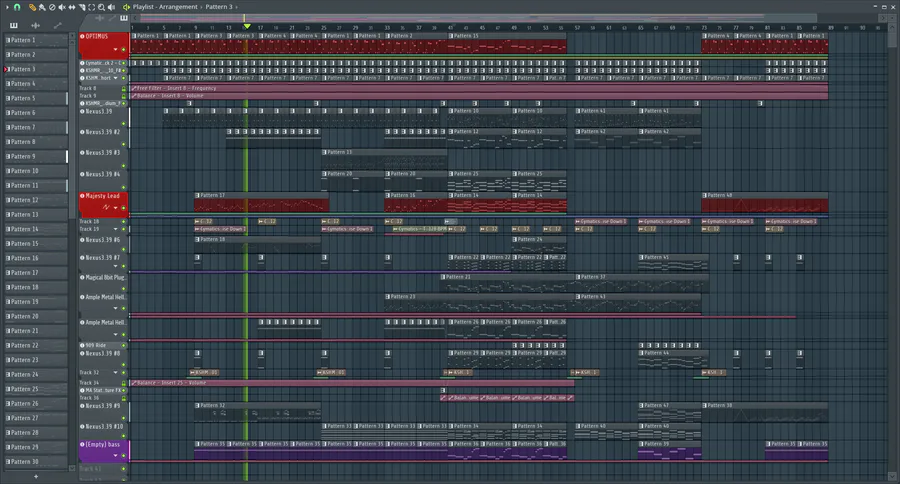Select Pattern 12 in the picker
The height and width of the screenshot is (484, 900).
click(x=36, y=200)
